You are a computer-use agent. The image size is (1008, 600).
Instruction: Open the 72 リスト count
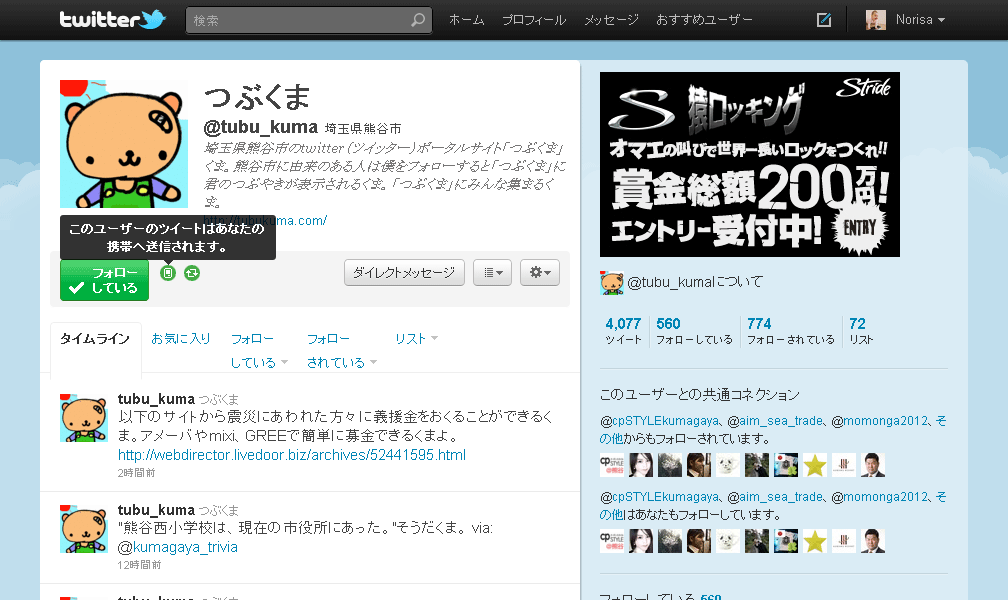point(861,331)
